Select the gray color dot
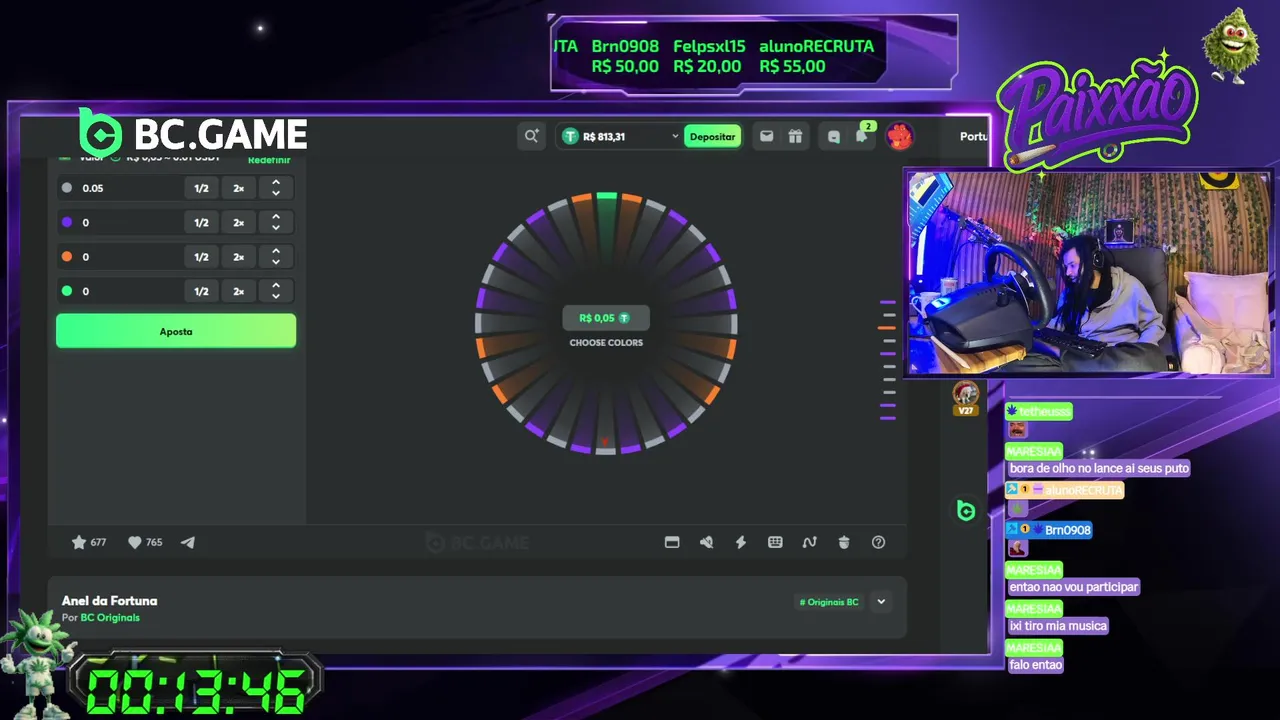Screen dimensions: 1280x720 (x=67, y=188)
